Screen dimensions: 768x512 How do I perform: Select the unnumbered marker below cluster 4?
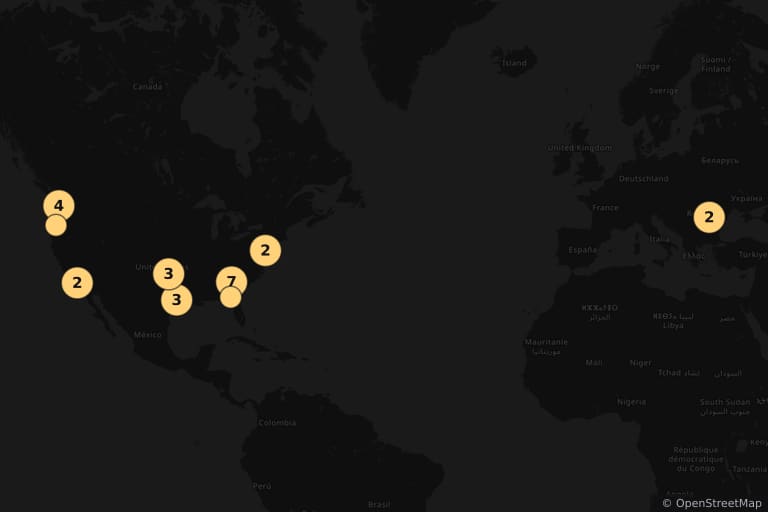click(56, 225)
